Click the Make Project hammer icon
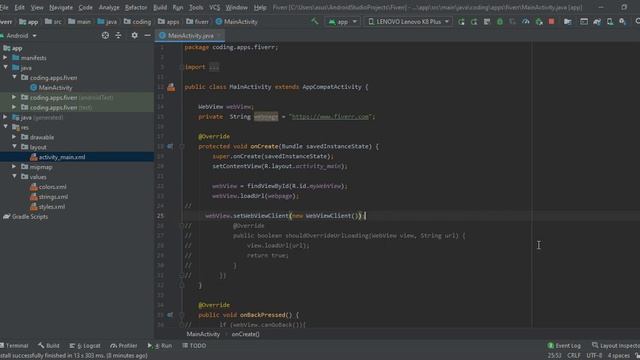 [315, 21]
